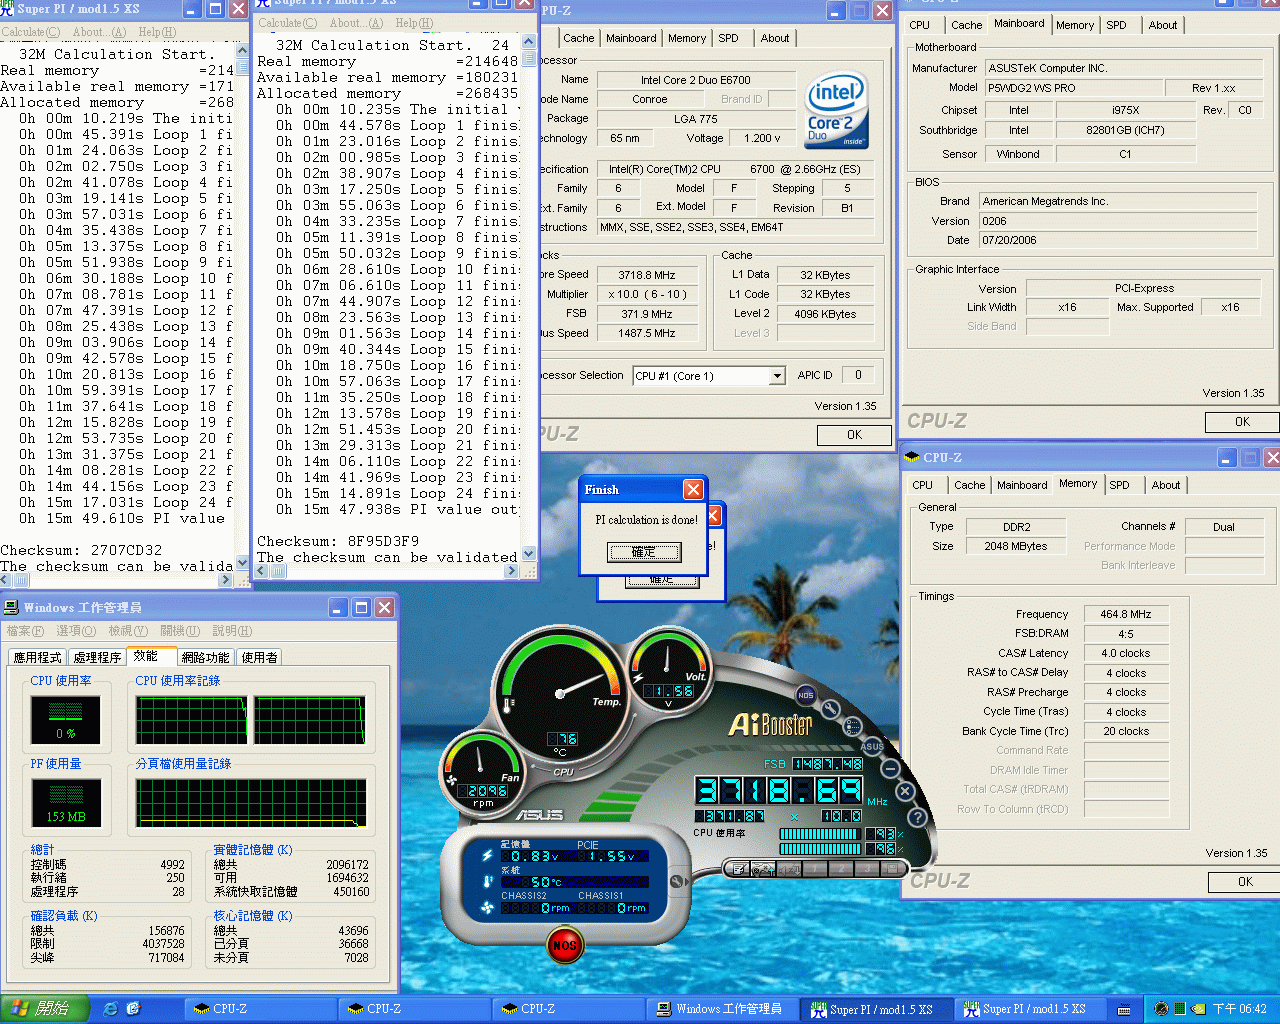
Task: Close AI Booster using the round X icon
Action: [x=905, y=791]
